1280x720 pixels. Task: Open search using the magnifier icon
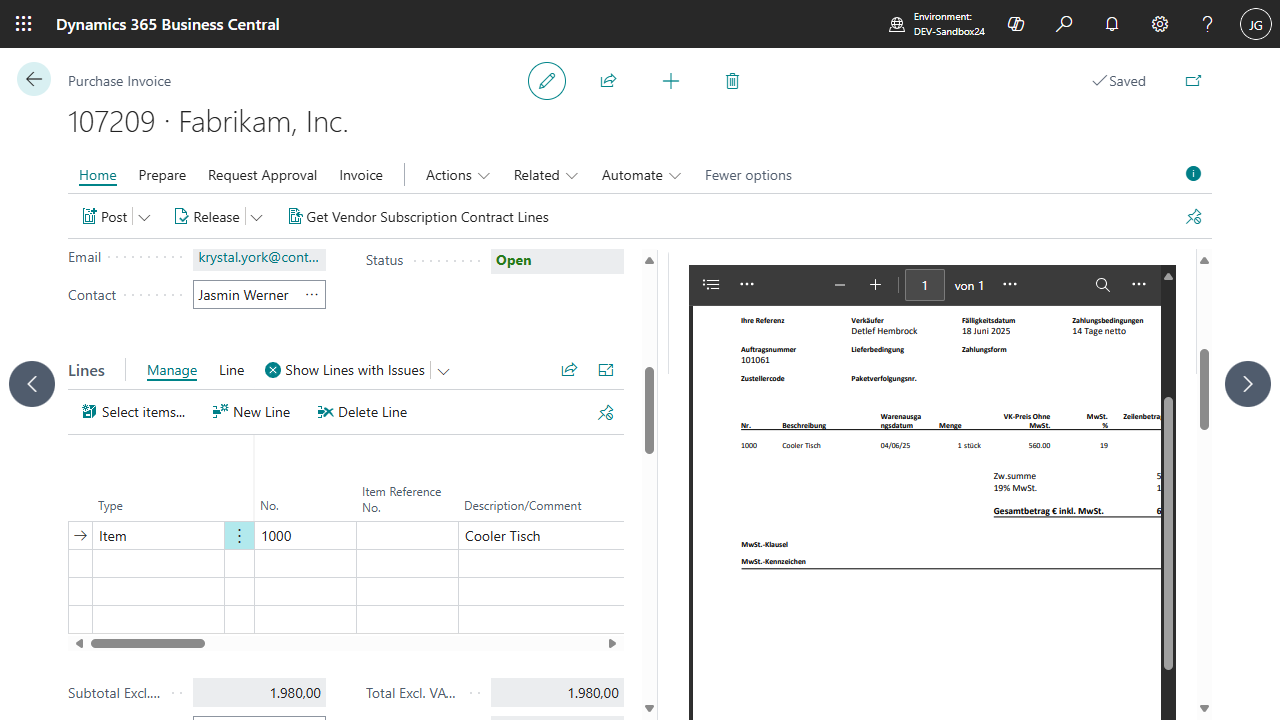[1063, 24]
